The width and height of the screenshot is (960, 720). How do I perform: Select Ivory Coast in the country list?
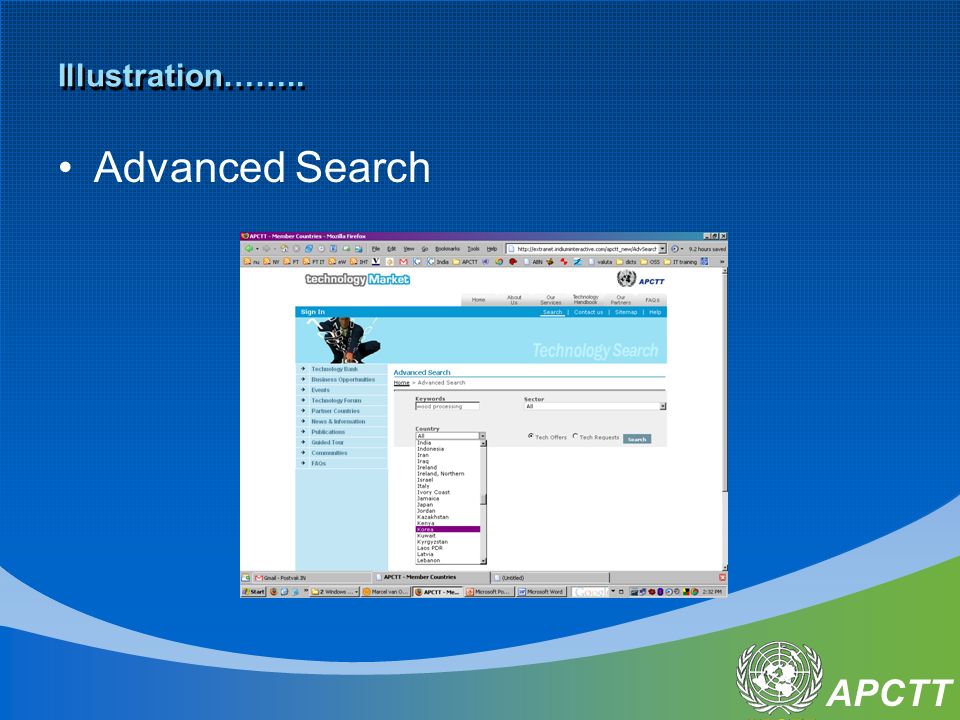[448, 492]
